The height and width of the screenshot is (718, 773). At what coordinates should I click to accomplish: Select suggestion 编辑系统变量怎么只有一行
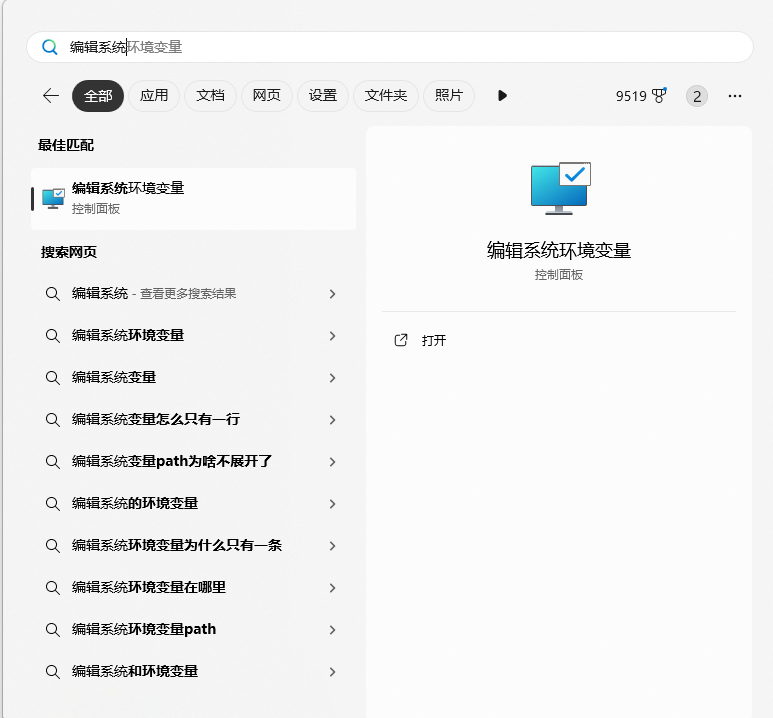(156, 420)
